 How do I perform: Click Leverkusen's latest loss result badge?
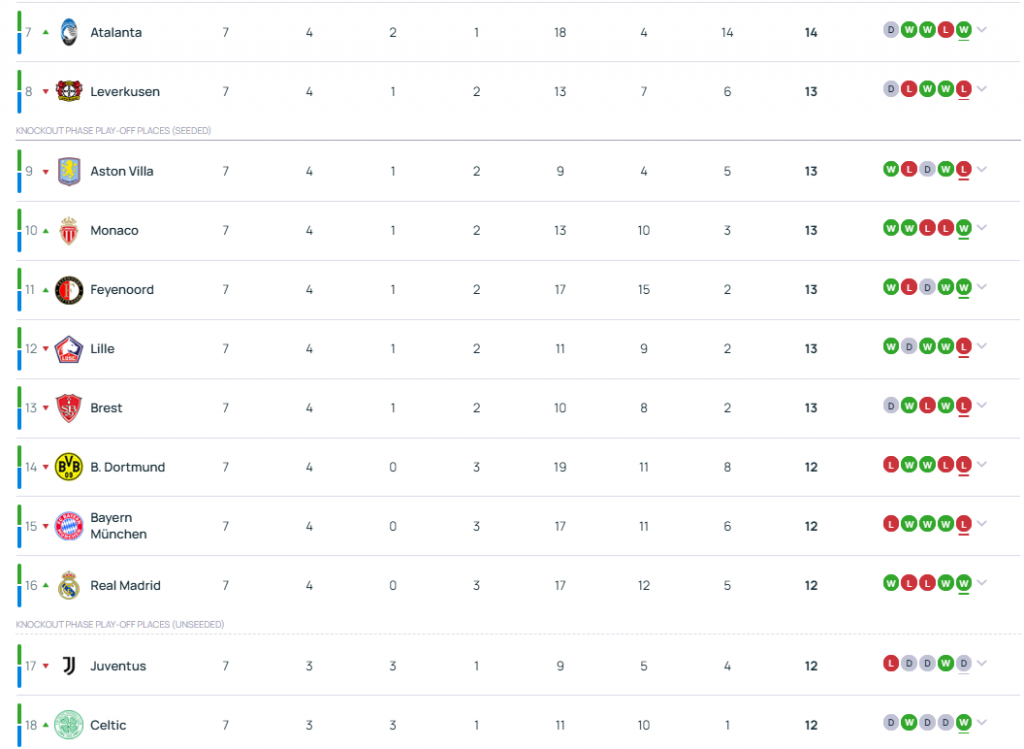click(963, 89)
